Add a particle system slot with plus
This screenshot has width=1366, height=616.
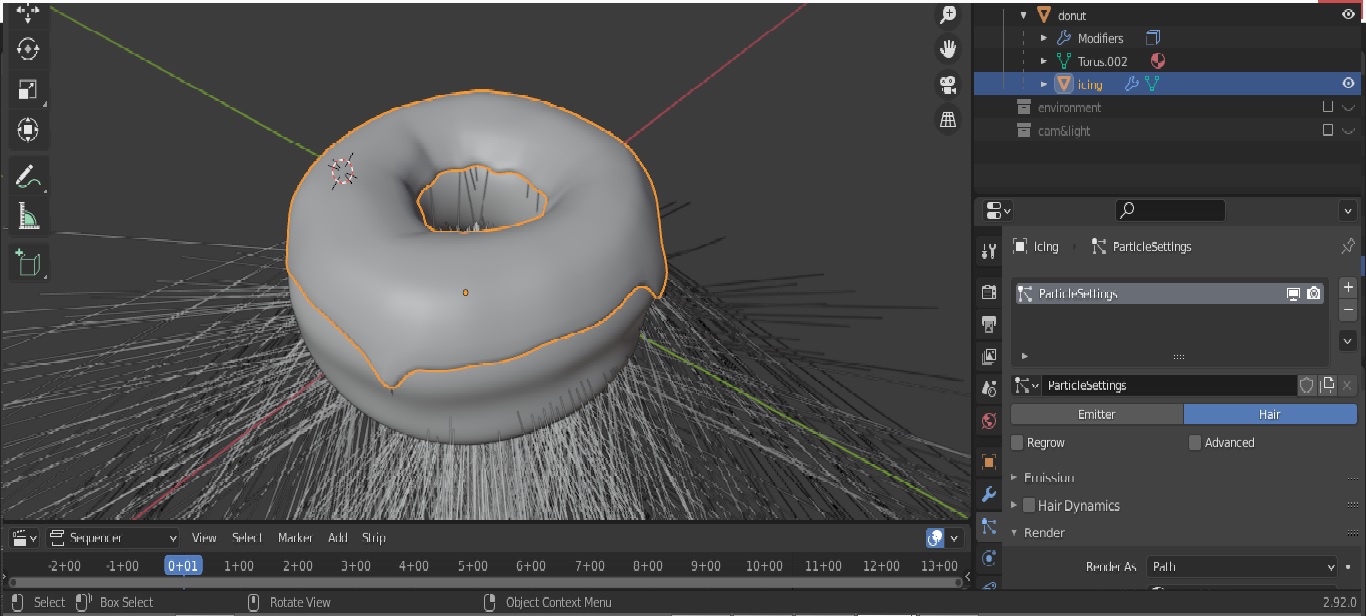pos(1347,287)
